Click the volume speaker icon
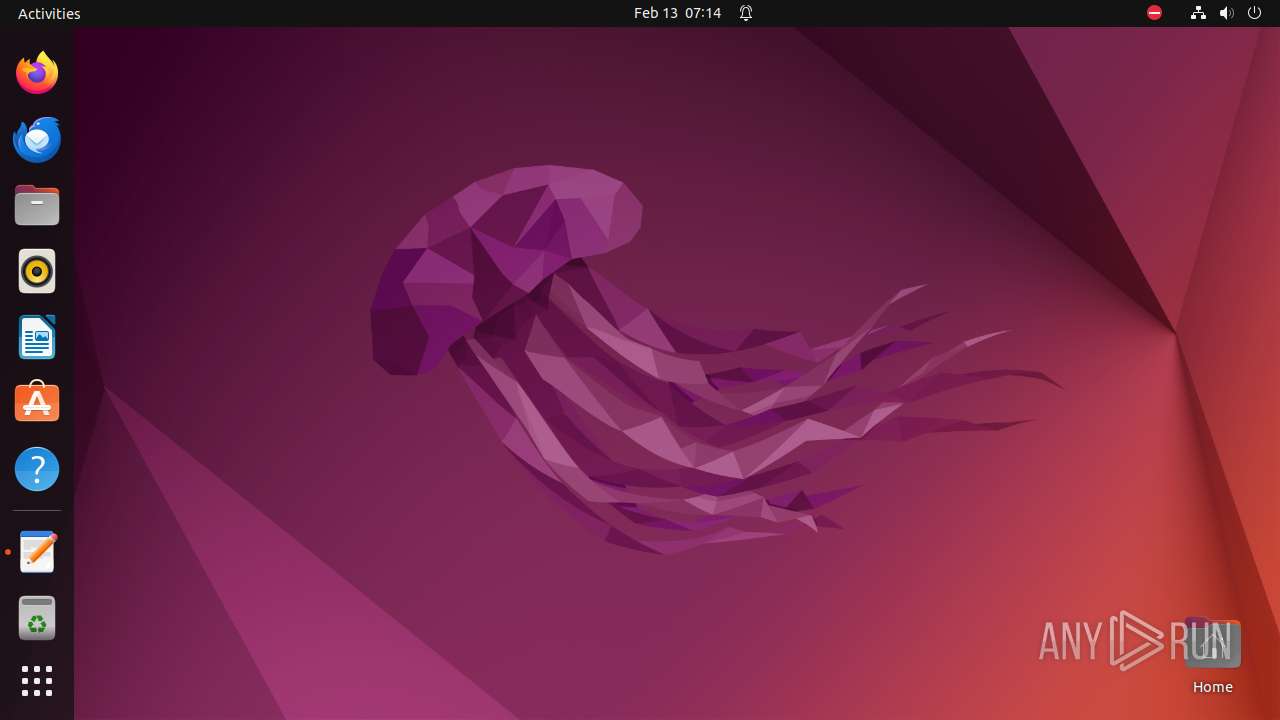The width and height of the screenshot is (1280, 720). coord(1227,13)
